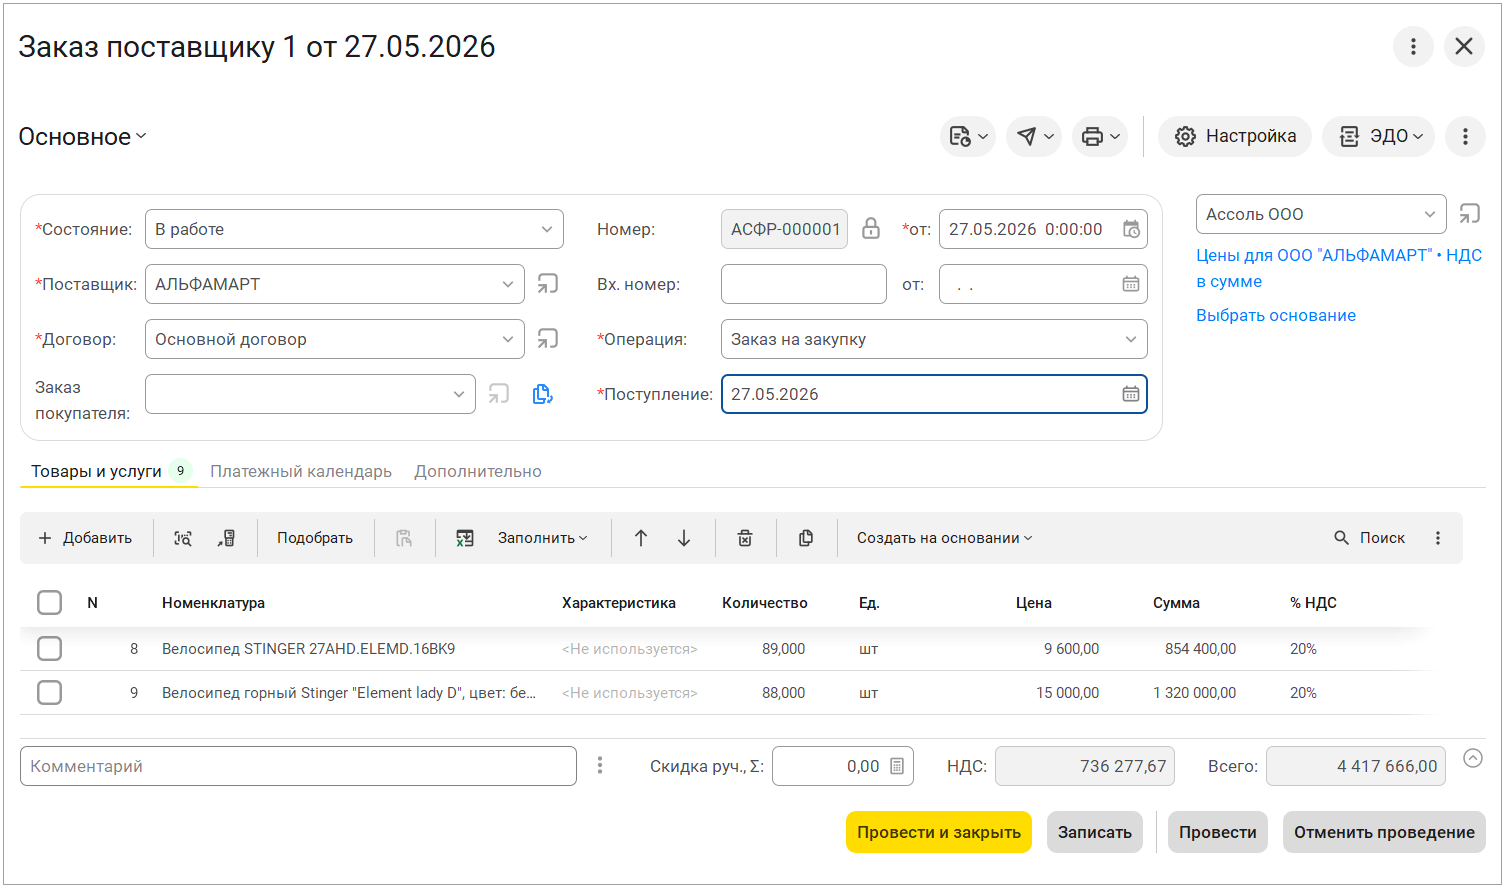Click the send (paper plane) icon

pyautogui.click(x=1027, y=137)
